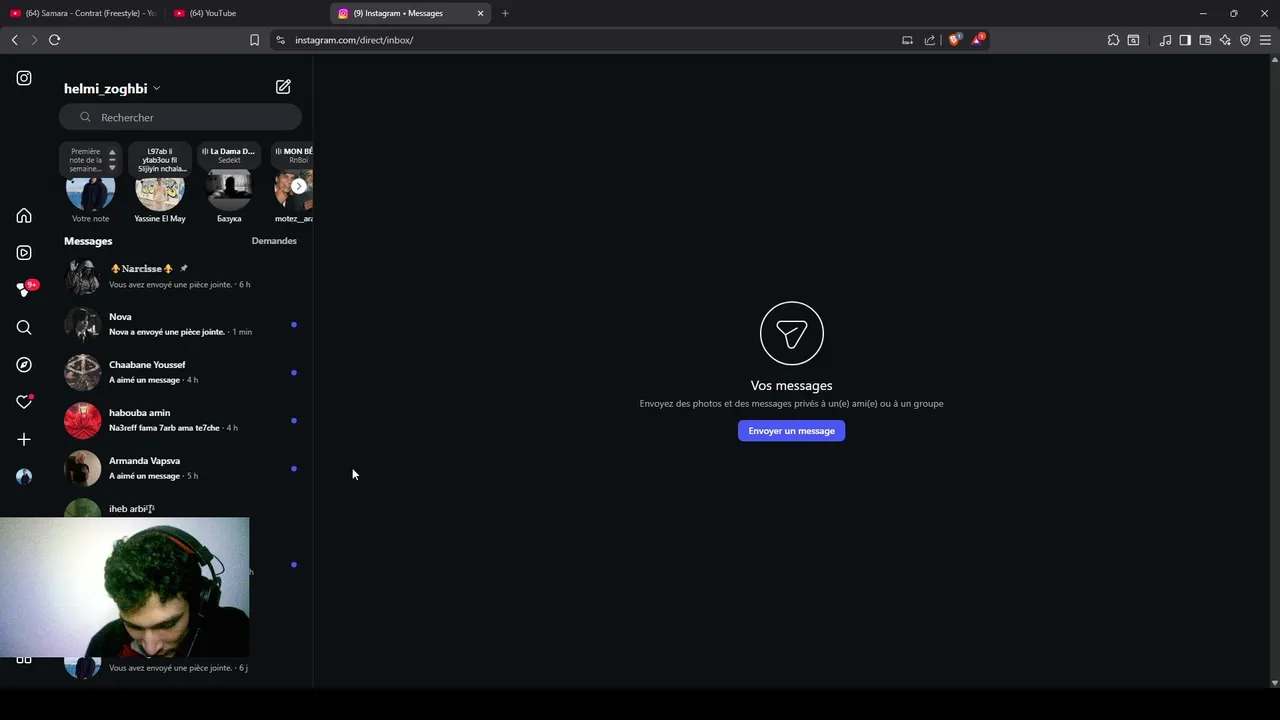Open the sidebar Search magnifier

click(x=24, y=328)
